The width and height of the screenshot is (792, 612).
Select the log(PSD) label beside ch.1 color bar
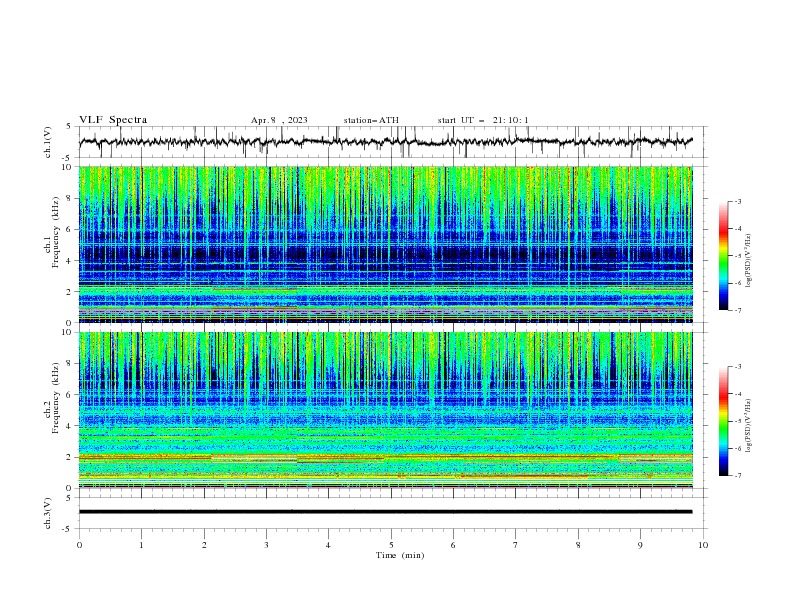tap(749, 261)
